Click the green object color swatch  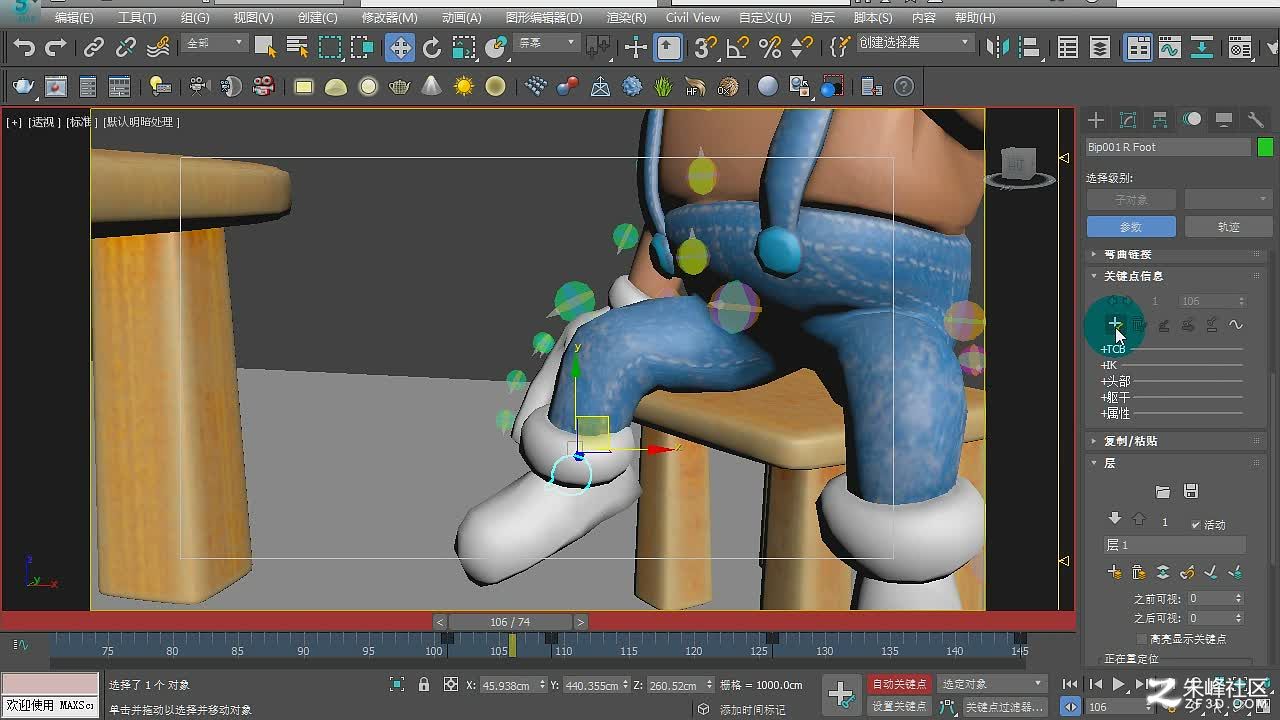(x=1265, y=147)
